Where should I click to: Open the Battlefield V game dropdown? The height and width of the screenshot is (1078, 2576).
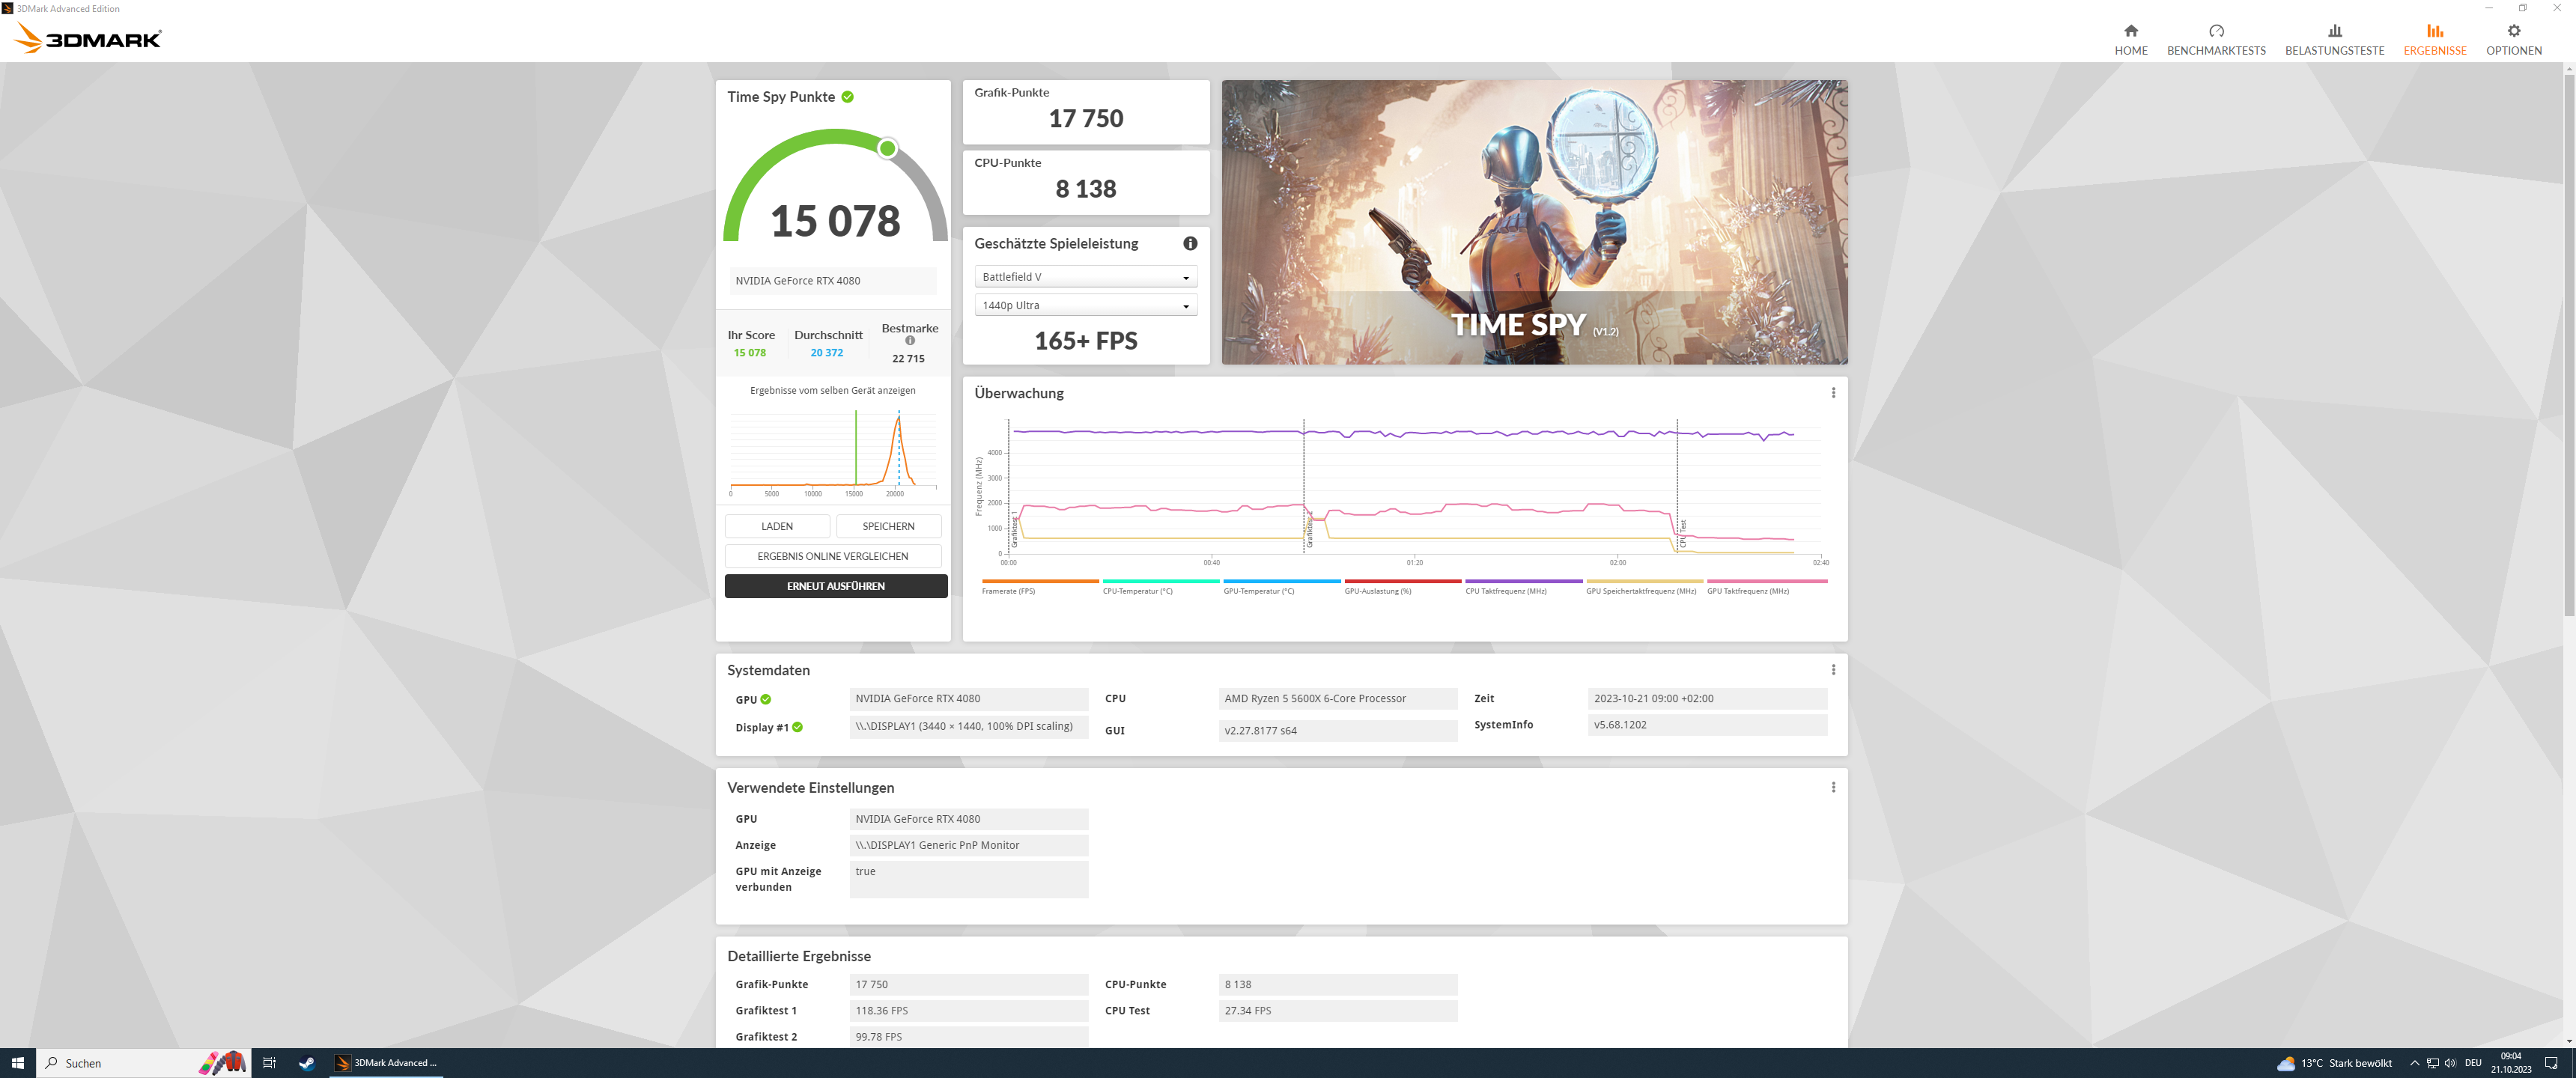(x=1085, y=277)
